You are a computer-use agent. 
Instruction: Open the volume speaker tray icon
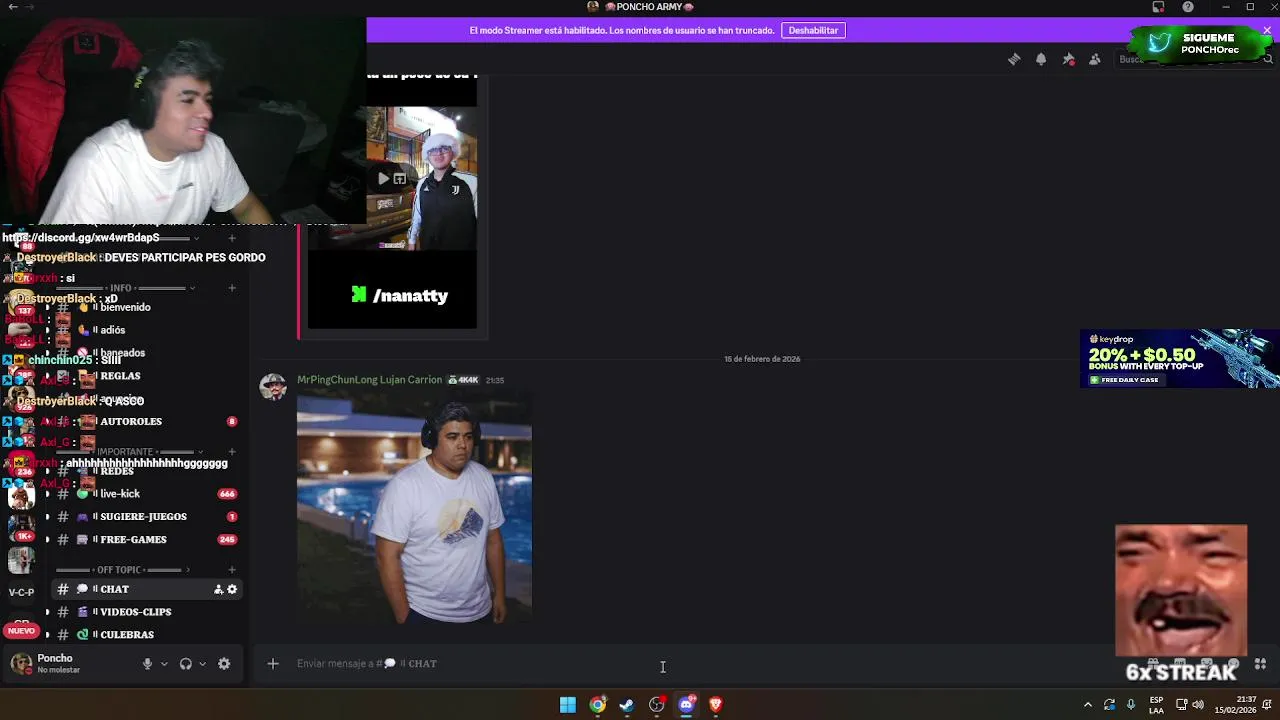pyautogui.click(x=1198, y=705)
